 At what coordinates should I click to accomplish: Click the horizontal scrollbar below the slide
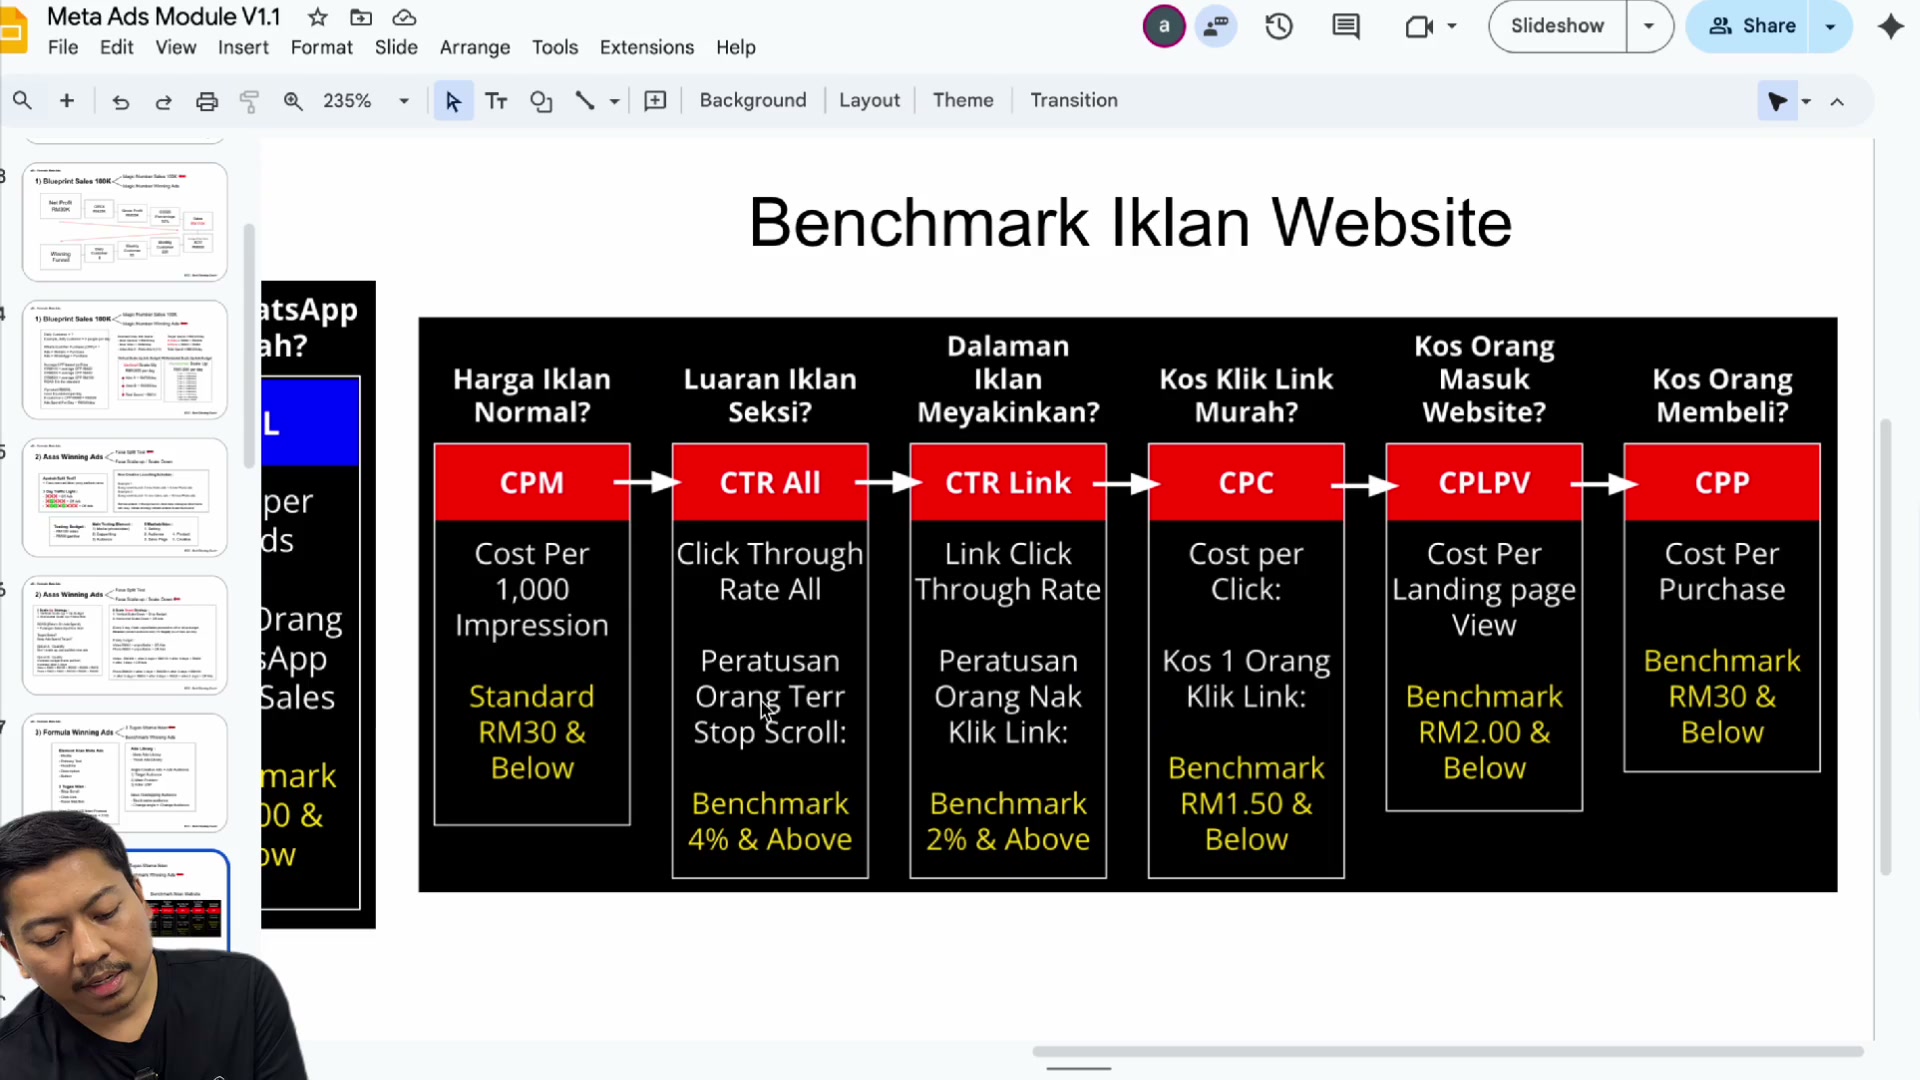[1447, 1051]
